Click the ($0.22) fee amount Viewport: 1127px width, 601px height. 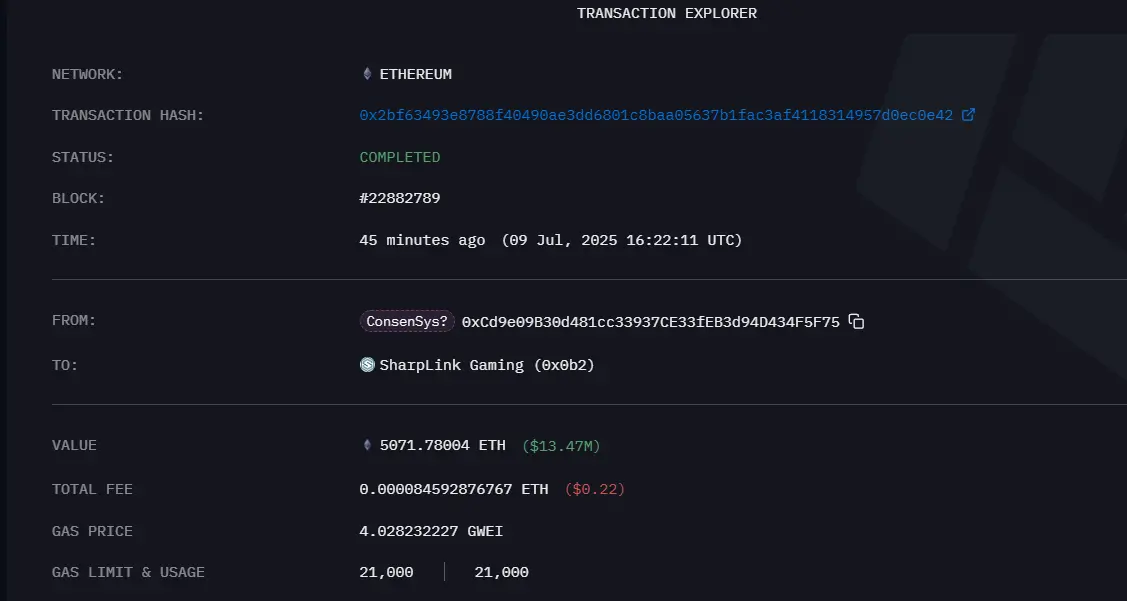(x=595, y=488)
